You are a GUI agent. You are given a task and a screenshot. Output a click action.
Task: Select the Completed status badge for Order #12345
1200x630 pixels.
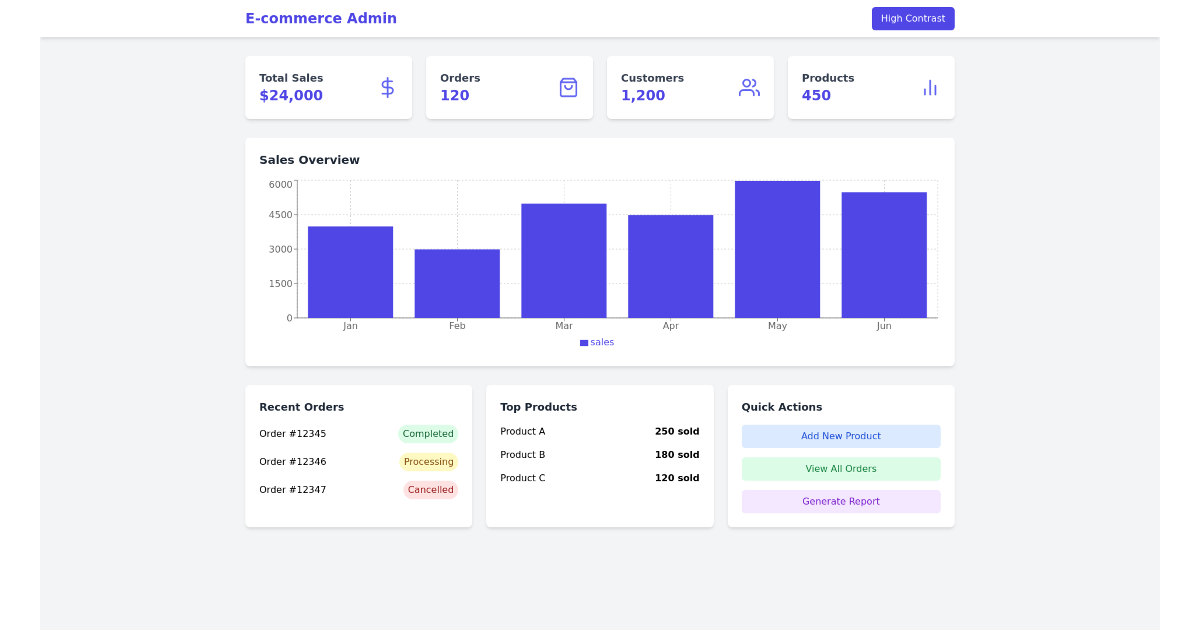point(428,433)
